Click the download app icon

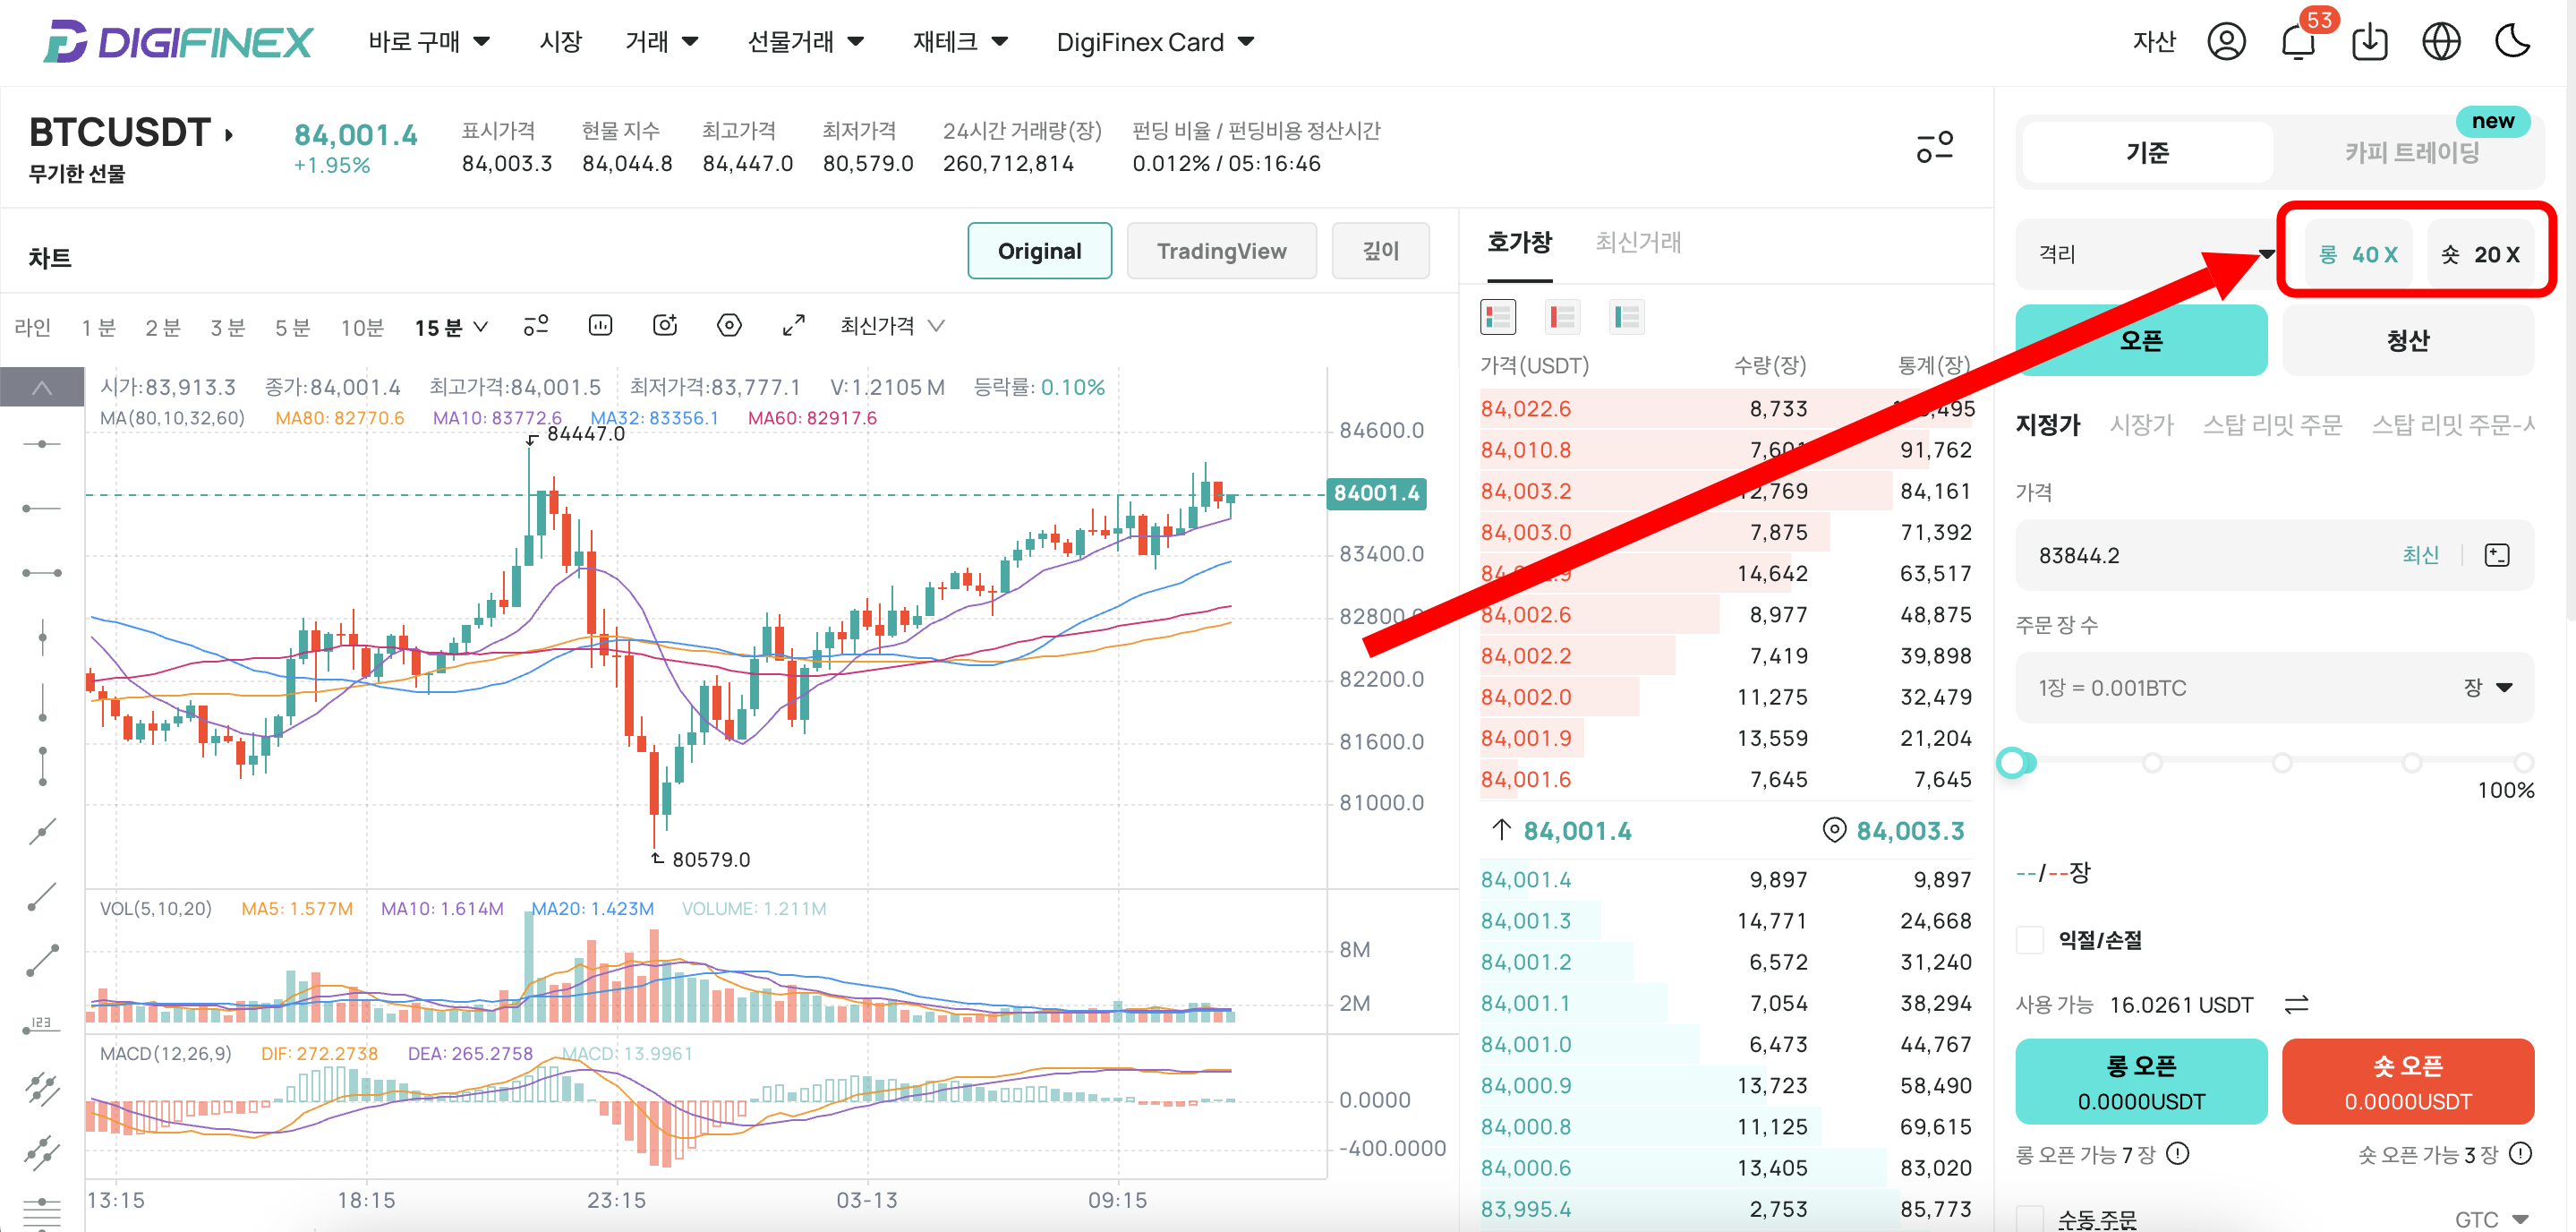[x=2369, y=43]
